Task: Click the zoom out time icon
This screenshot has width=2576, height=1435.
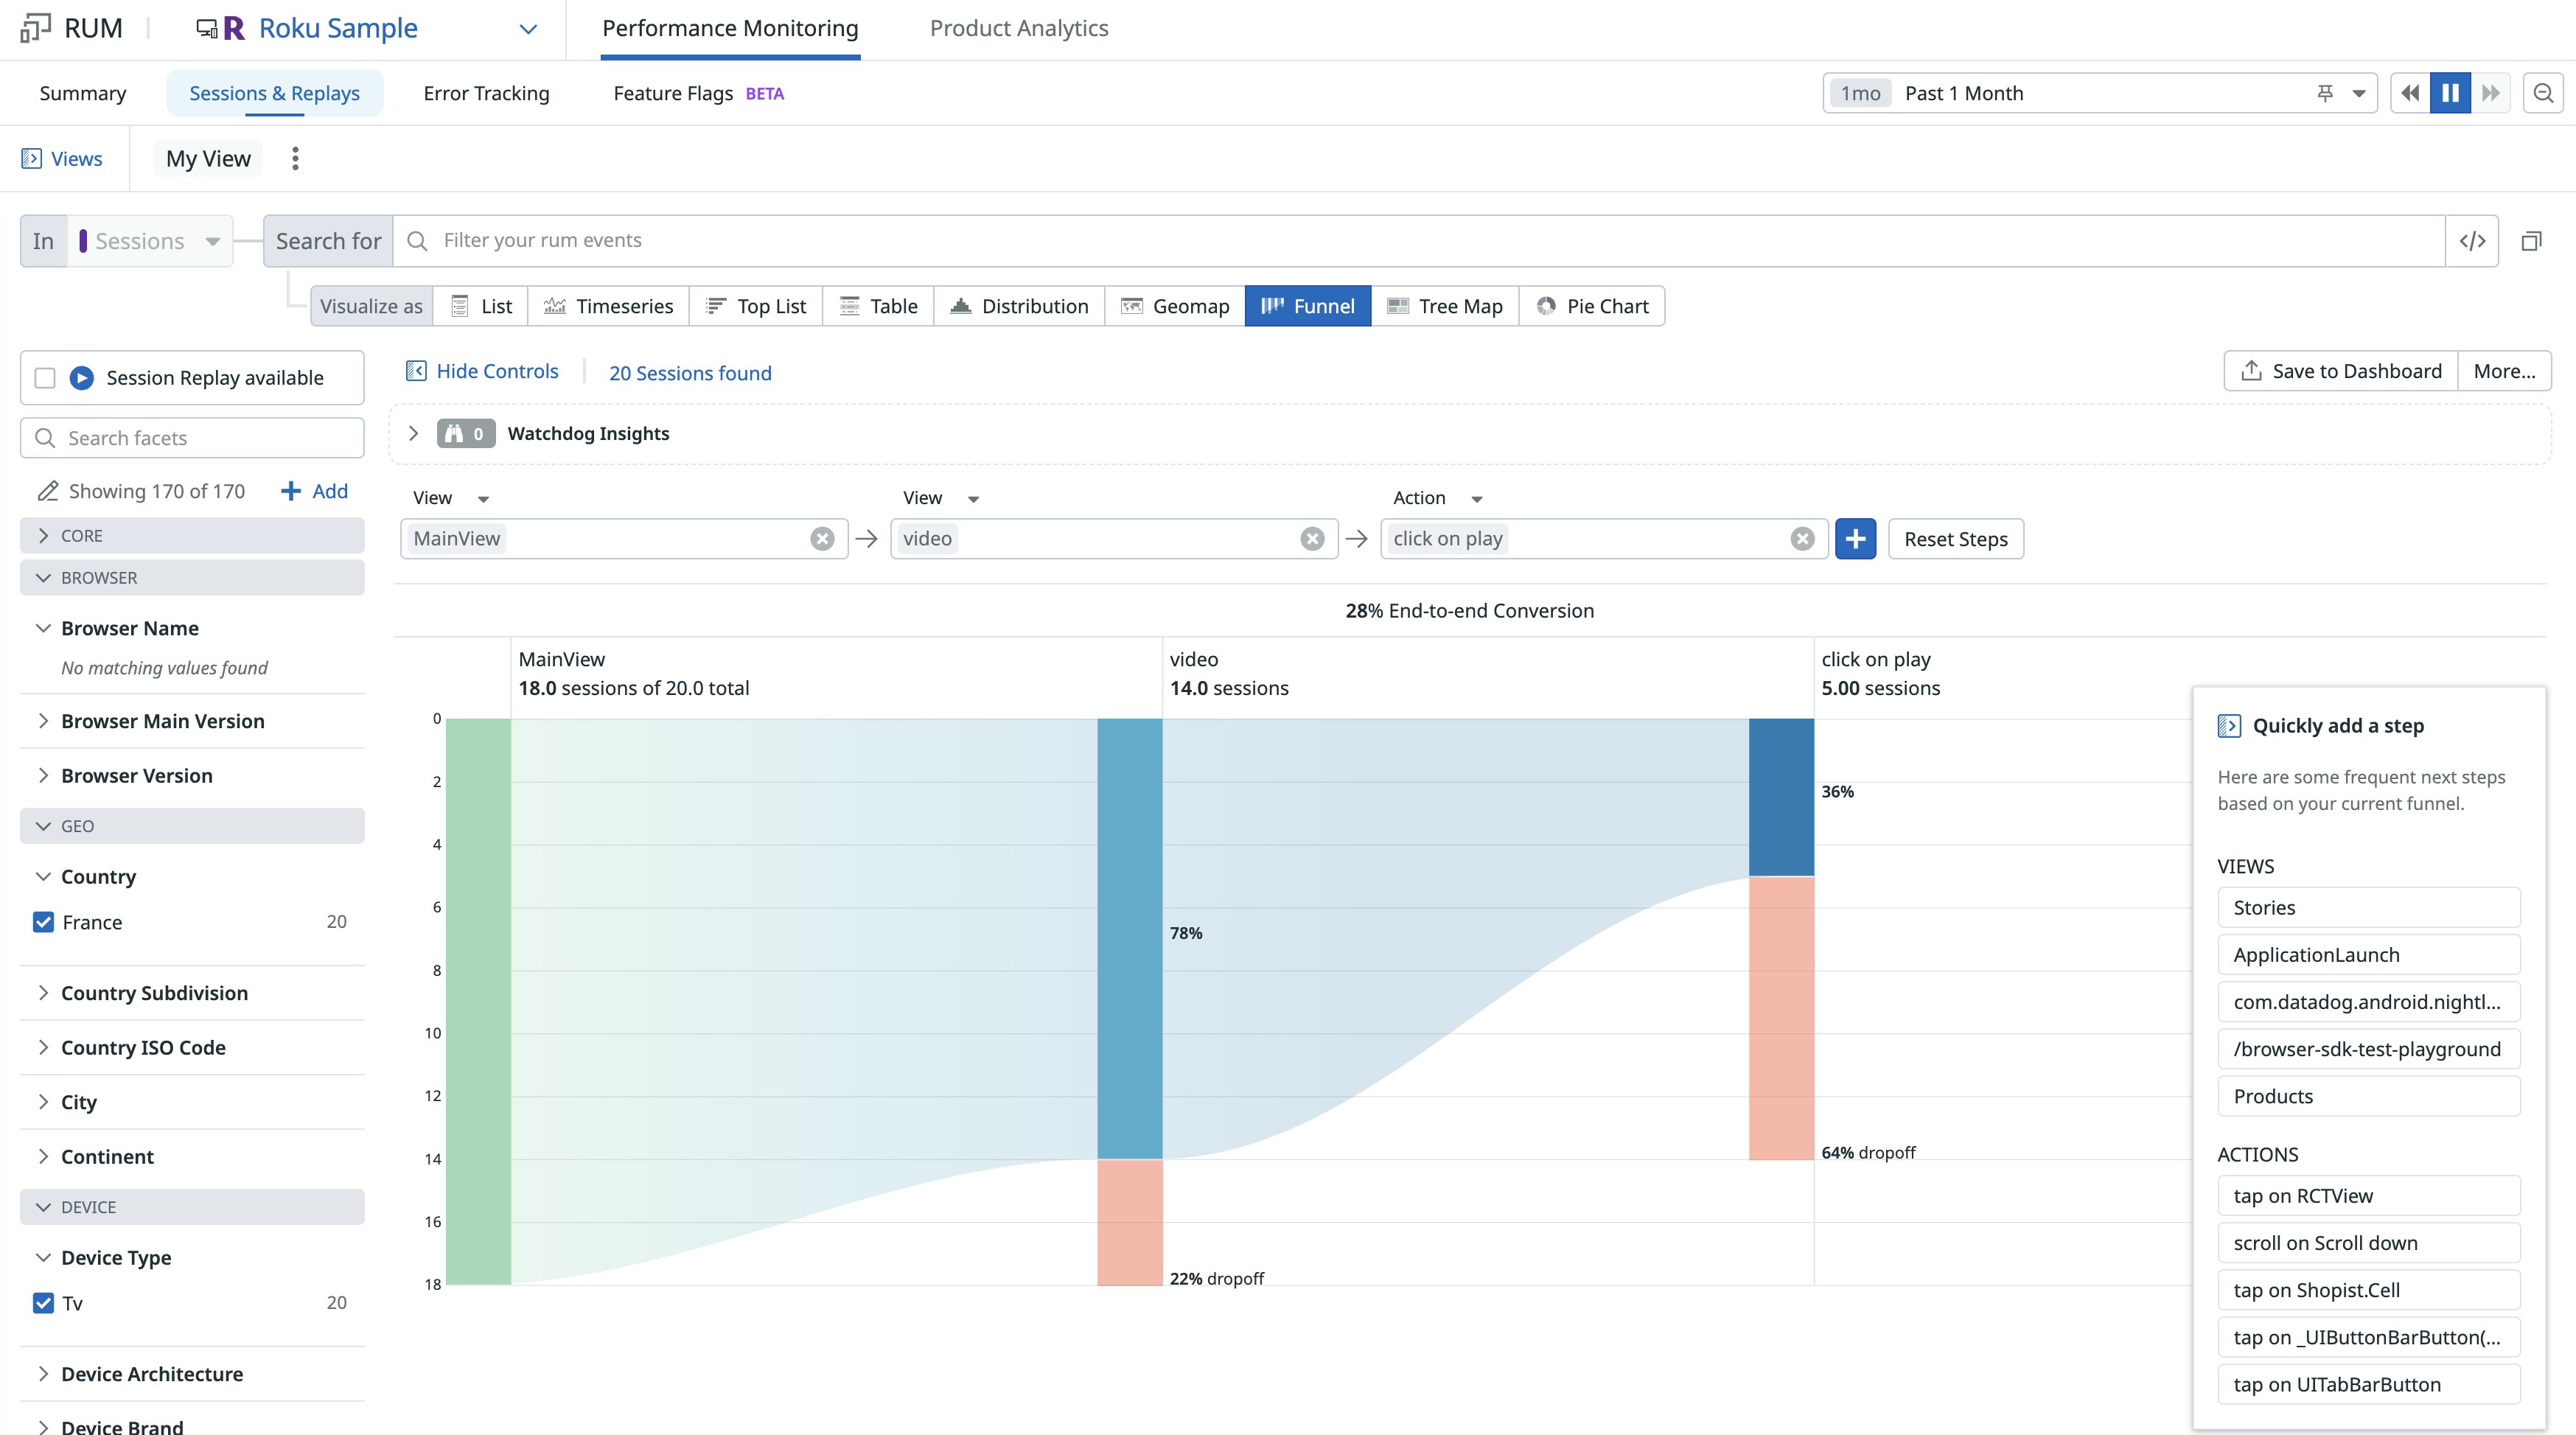Action: (2543, 93)
